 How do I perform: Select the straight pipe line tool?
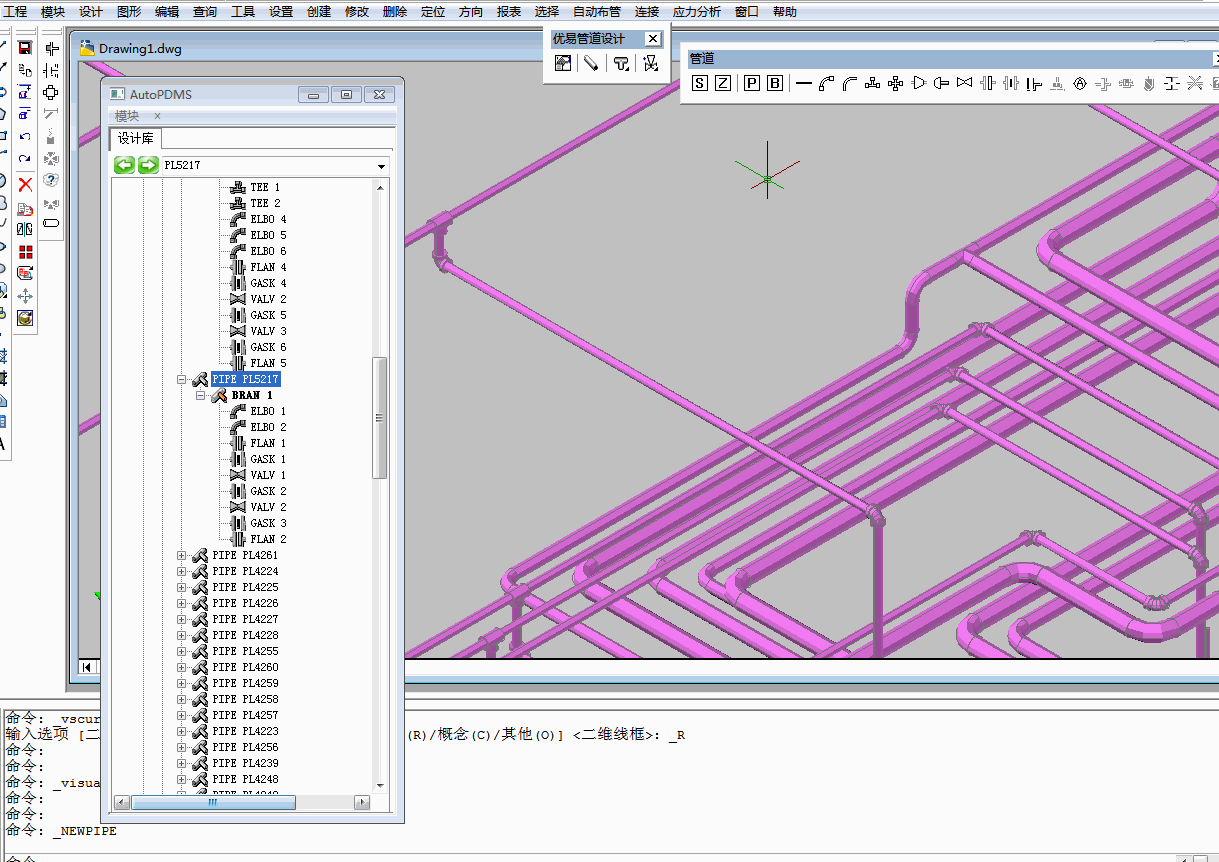(803, 83)
